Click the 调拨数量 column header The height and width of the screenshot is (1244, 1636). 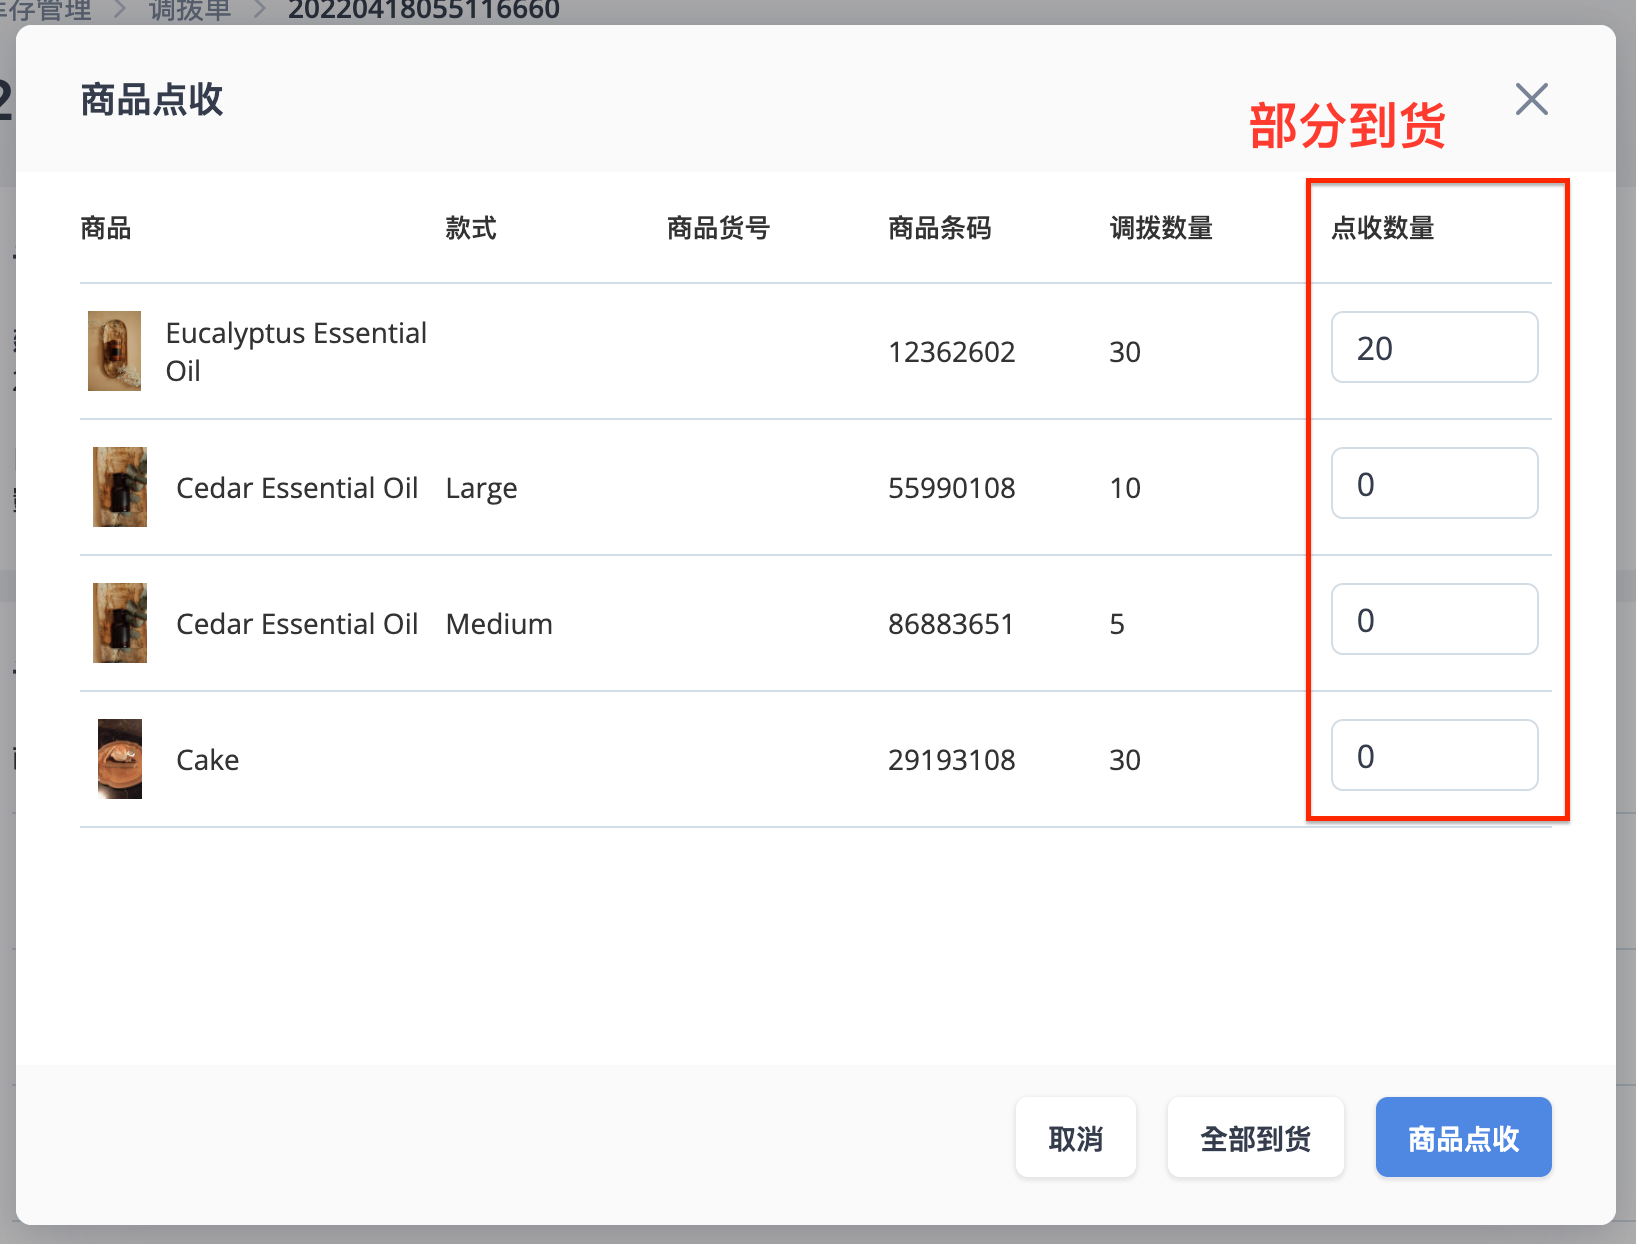click(1161, 228)
